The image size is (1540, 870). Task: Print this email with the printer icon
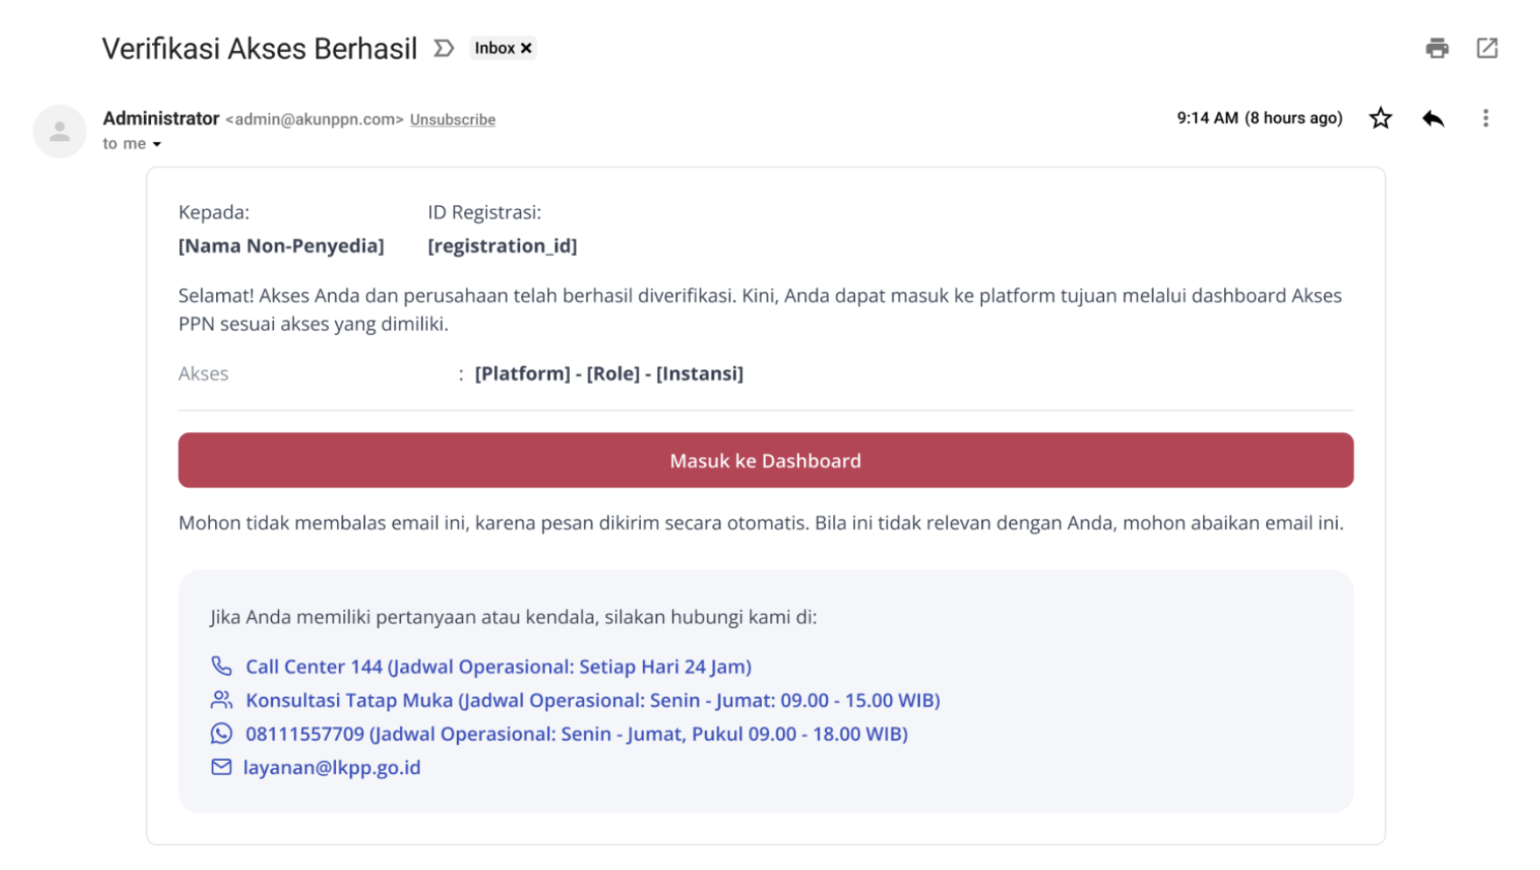click(x=1437, y=48)
